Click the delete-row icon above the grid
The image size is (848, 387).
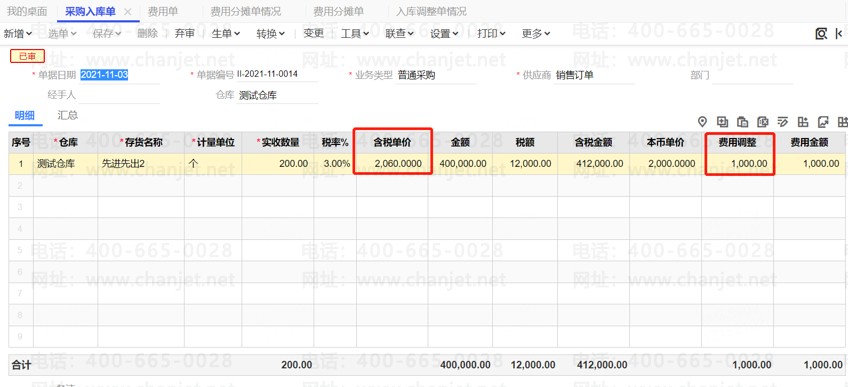pos(763,122)
